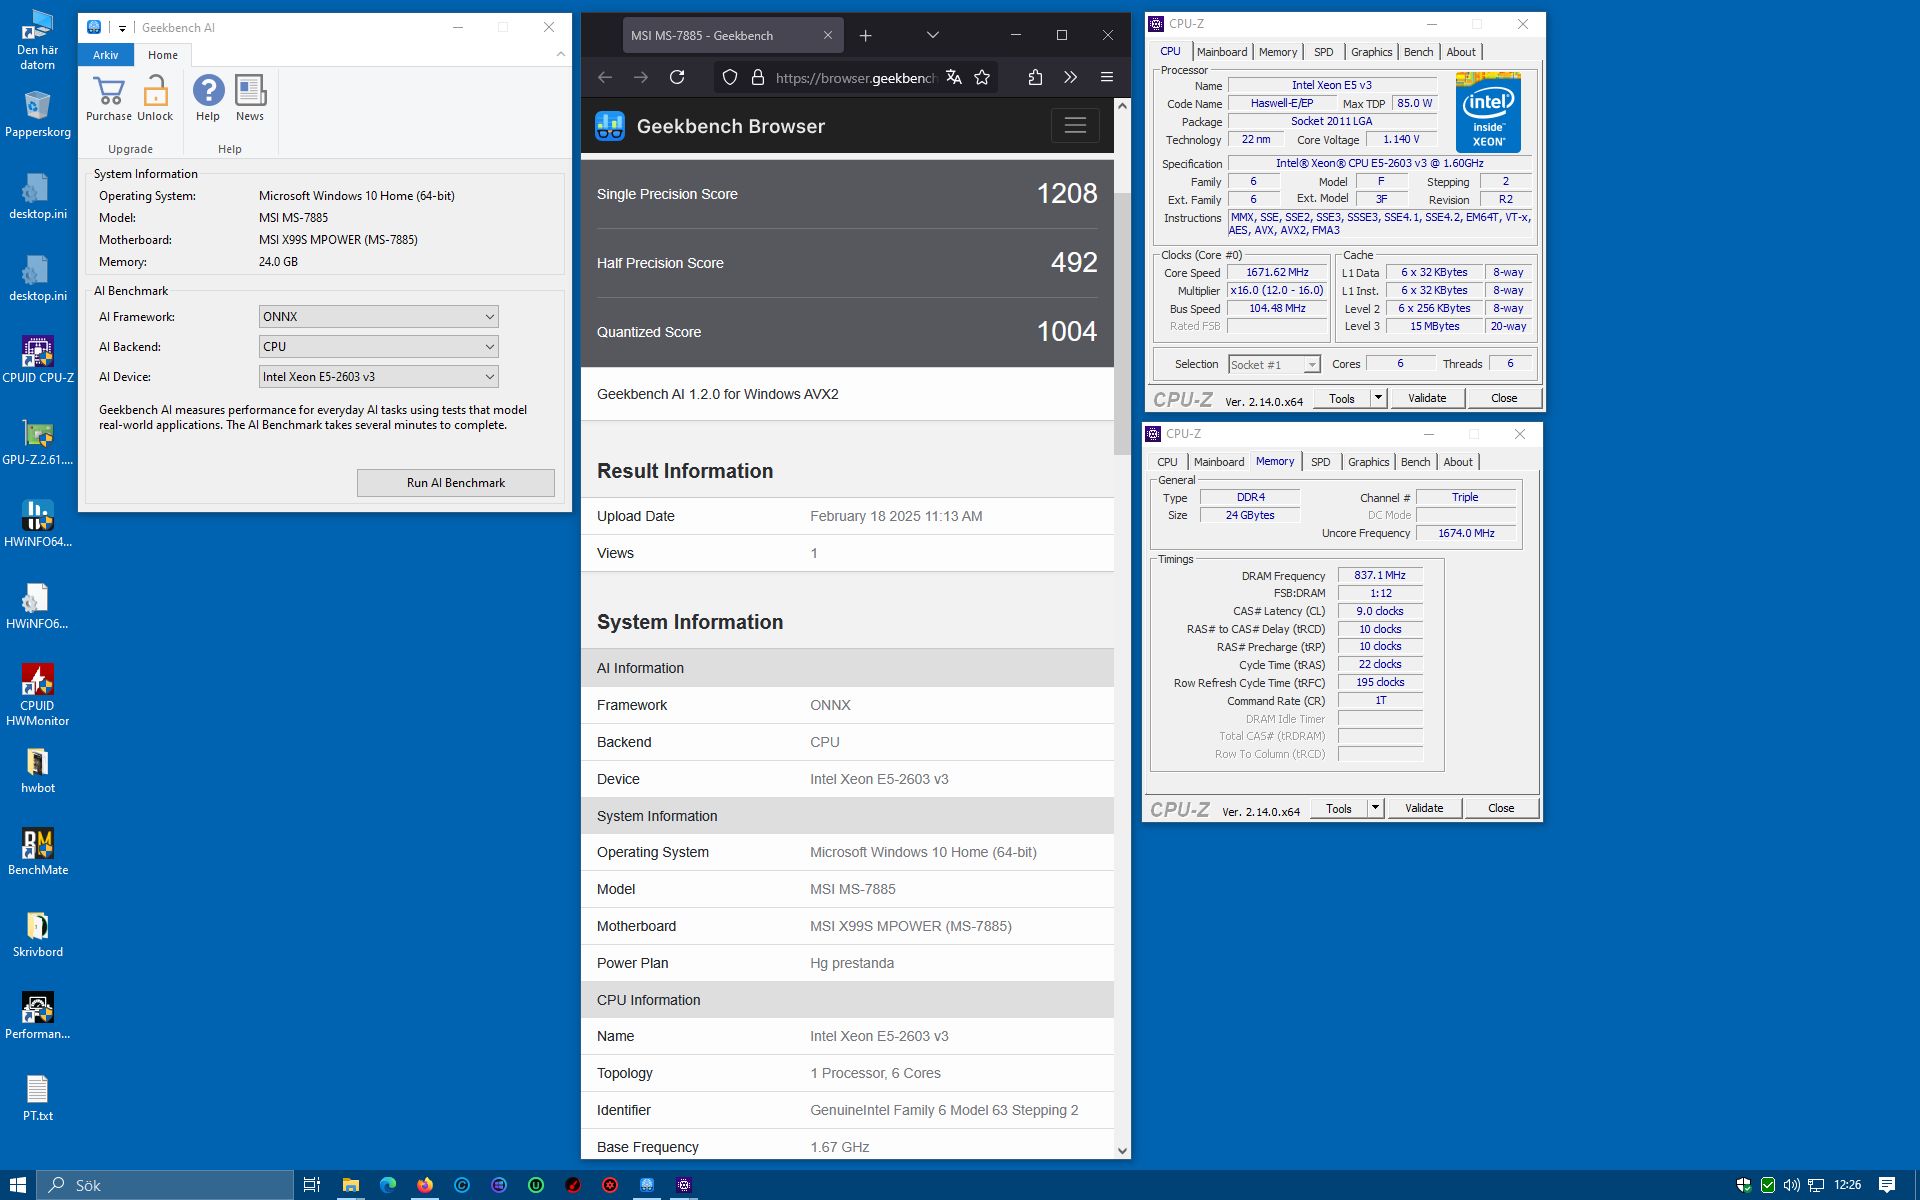This screenshot has height=1200, width=1920.
Task: Open the Firefox list all tabs chevron
Action: tap(932, 35)
